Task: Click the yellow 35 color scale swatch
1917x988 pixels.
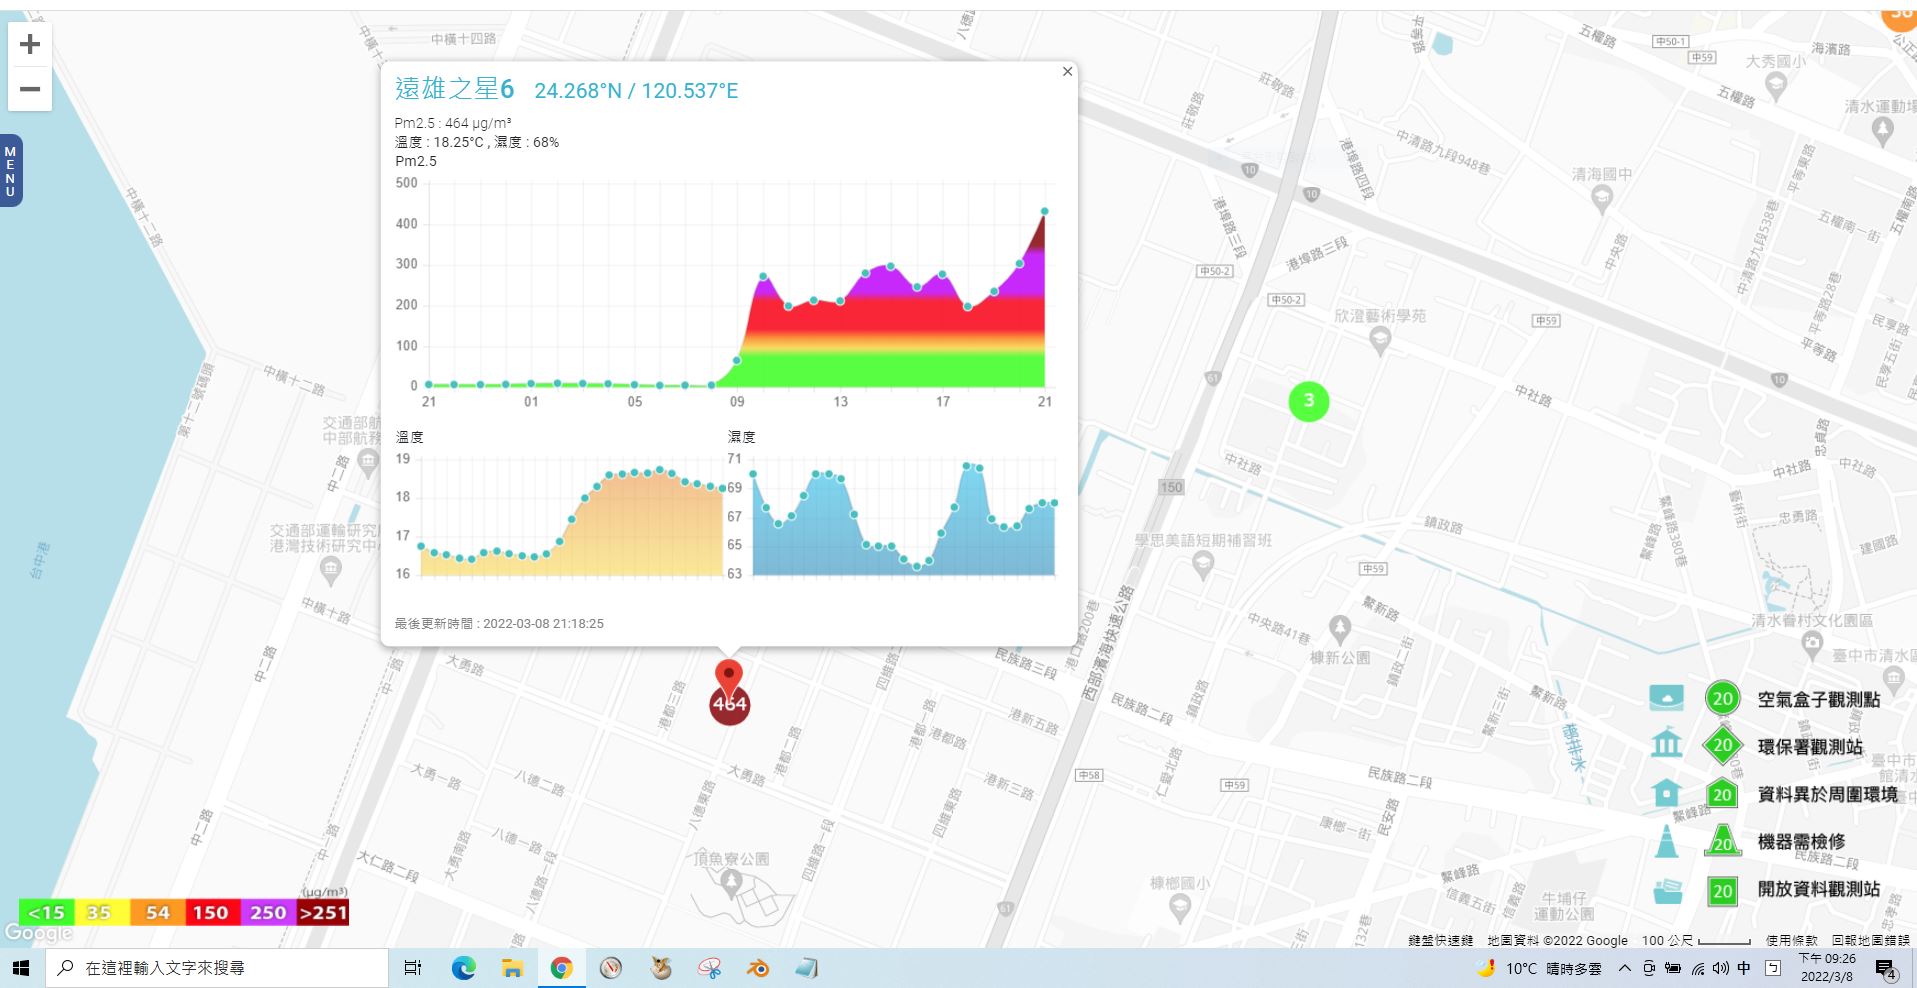Action: (102, 912)
